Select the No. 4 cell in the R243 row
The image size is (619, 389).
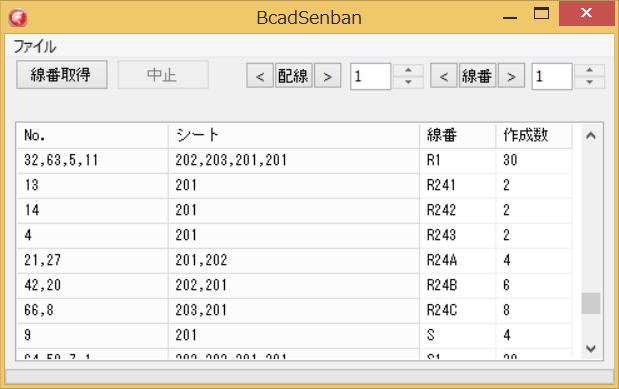point(92,235)
